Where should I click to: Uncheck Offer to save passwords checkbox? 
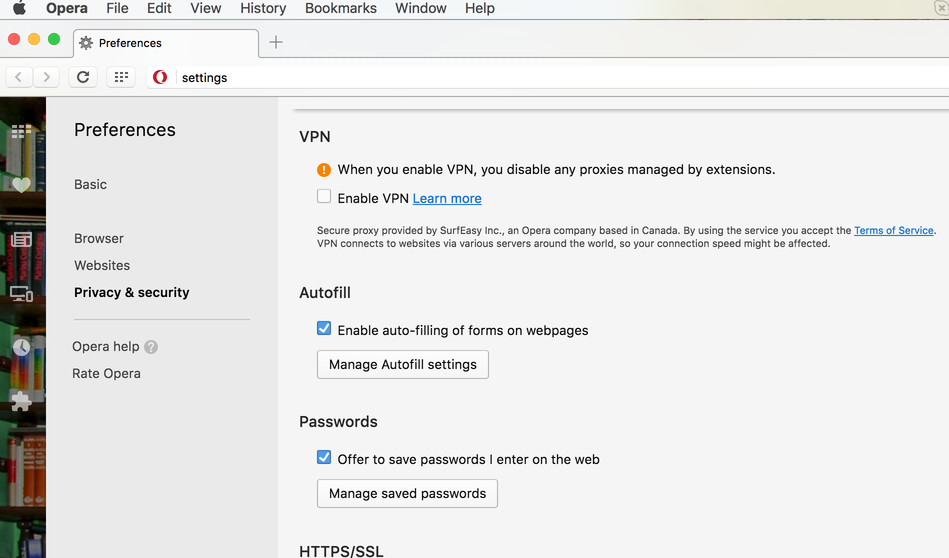(x=324, y=458)
